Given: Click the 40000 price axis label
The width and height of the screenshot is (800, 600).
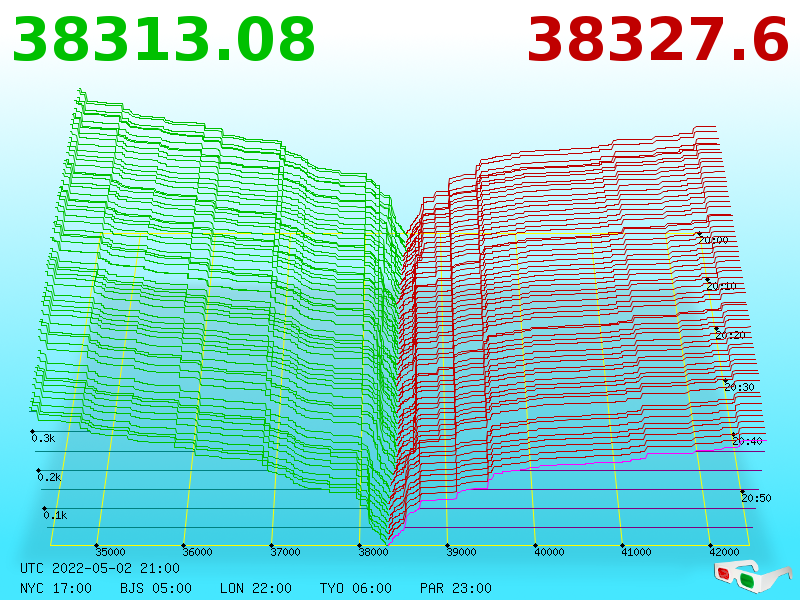Looking at the screenshot, I should (549, 552).
